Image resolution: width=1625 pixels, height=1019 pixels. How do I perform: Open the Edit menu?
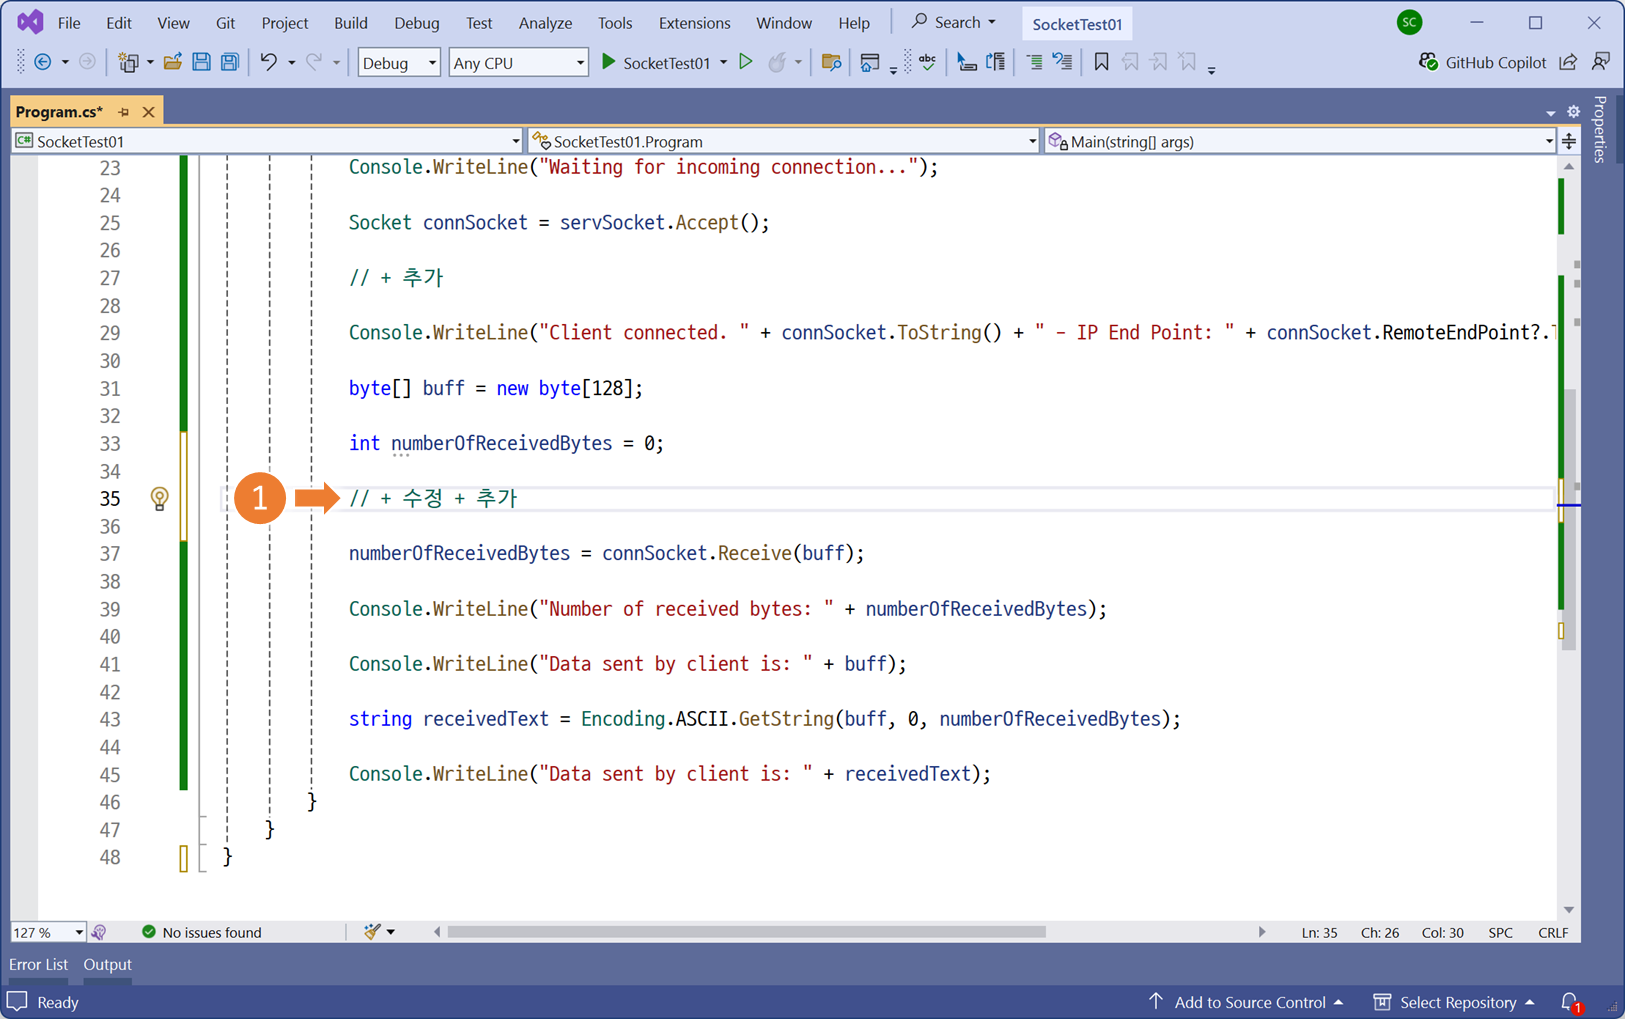point(119,22)
